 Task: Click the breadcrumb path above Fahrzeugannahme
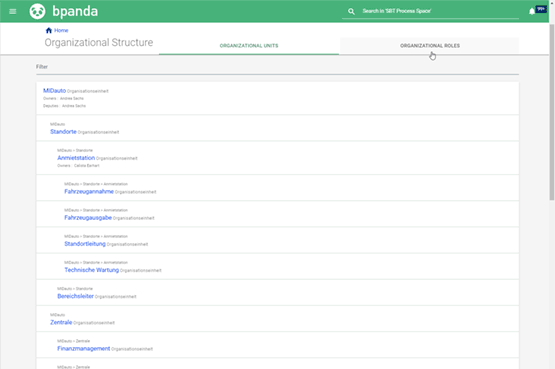(x=96, y=184)
